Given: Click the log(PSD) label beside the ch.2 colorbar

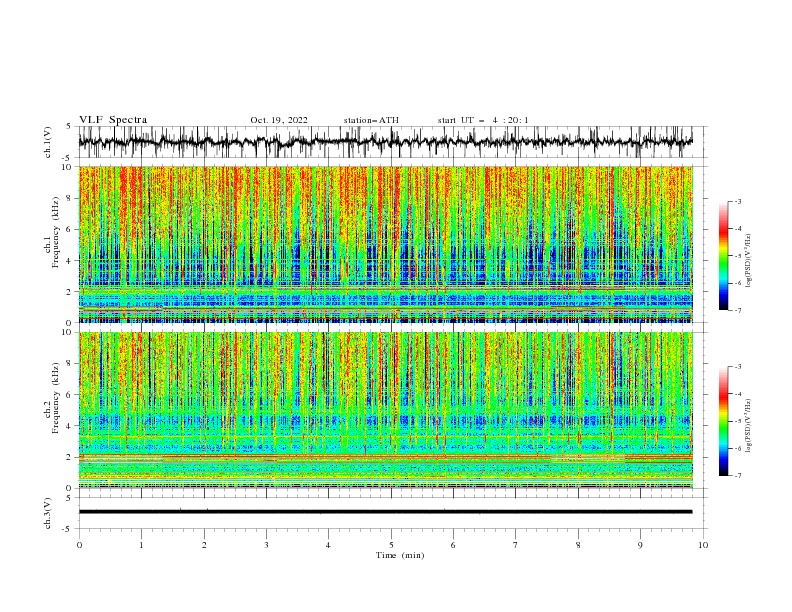Looking at the screenshot, I should click(x=750, y=425).
